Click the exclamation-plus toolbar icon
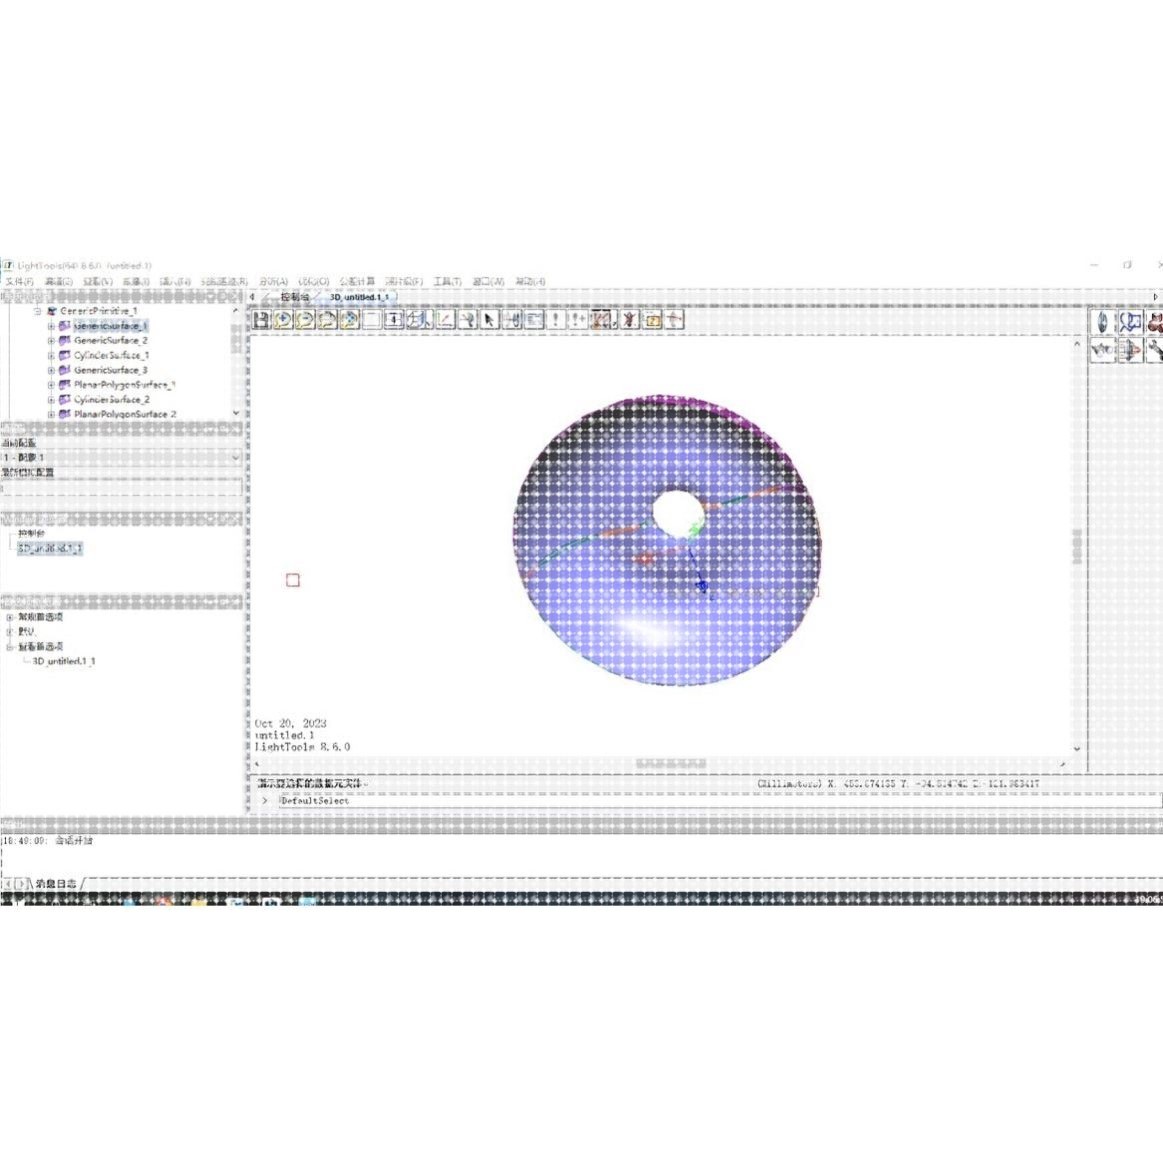The image size is (1163, 1163). [x=577, y=320]
